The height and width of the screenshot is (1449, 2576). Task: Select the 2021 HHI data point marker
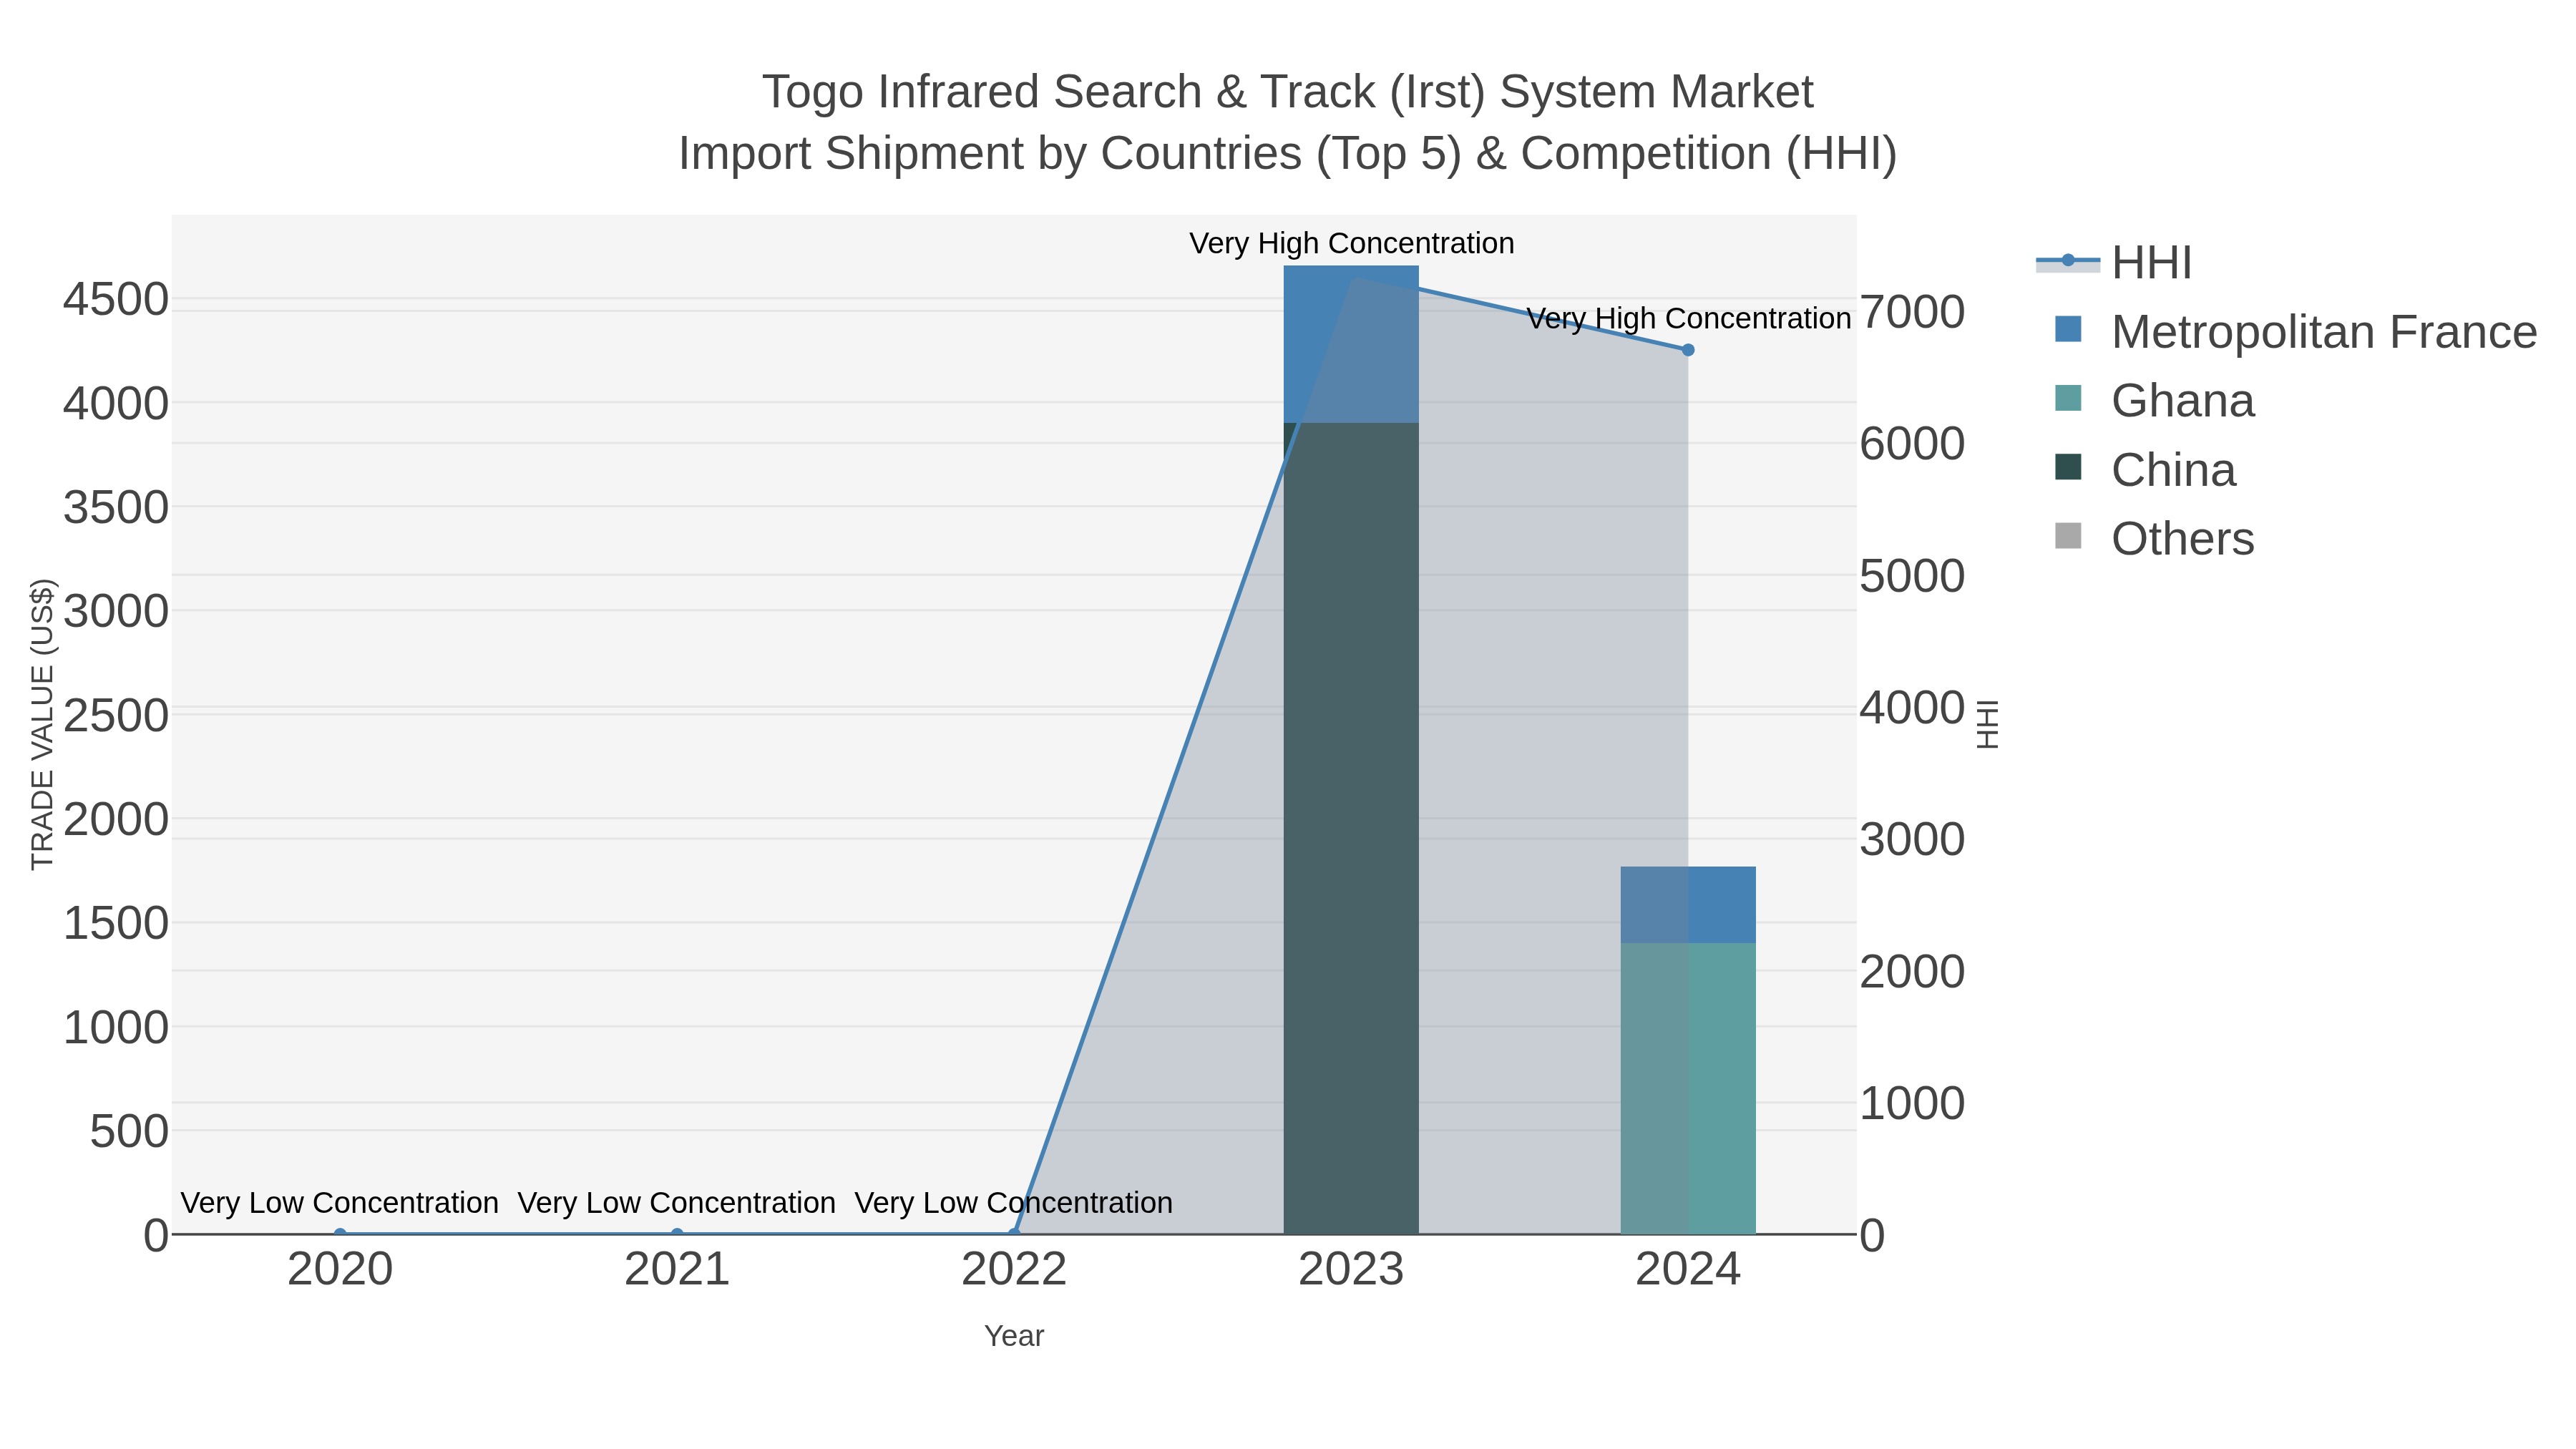[x=677, y=1234]
